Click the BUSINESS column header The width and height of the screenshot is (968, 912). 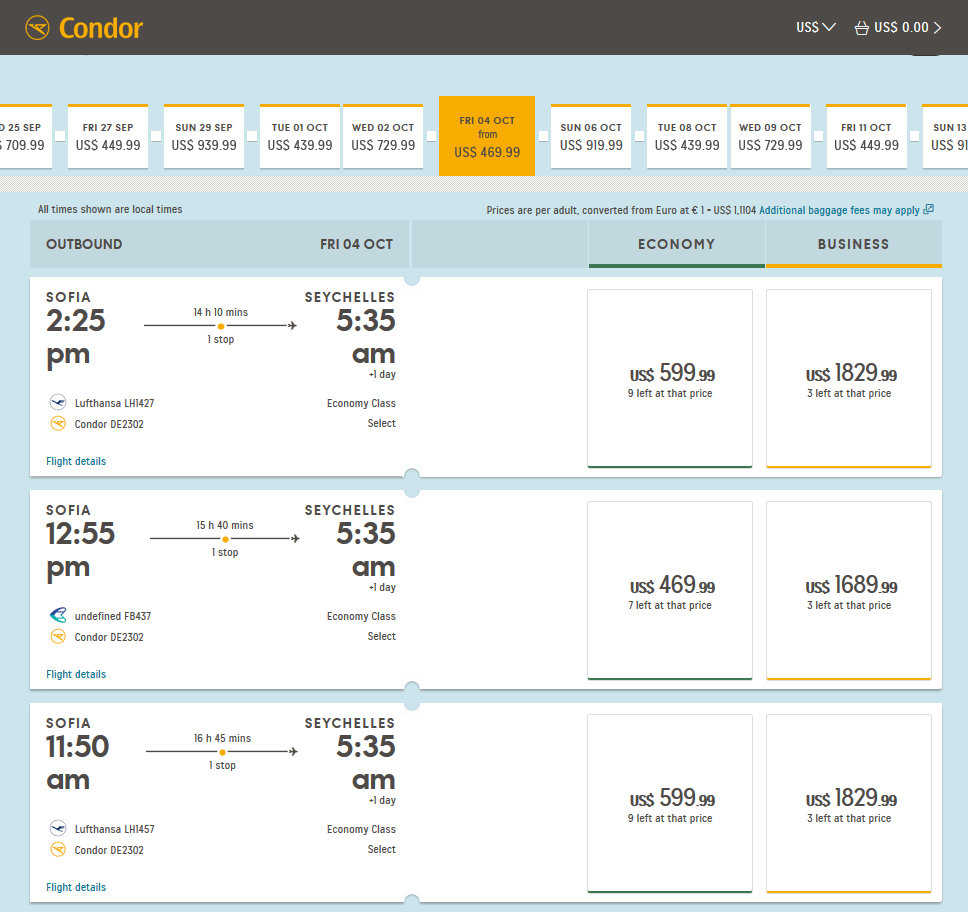[x=854, y=244]
